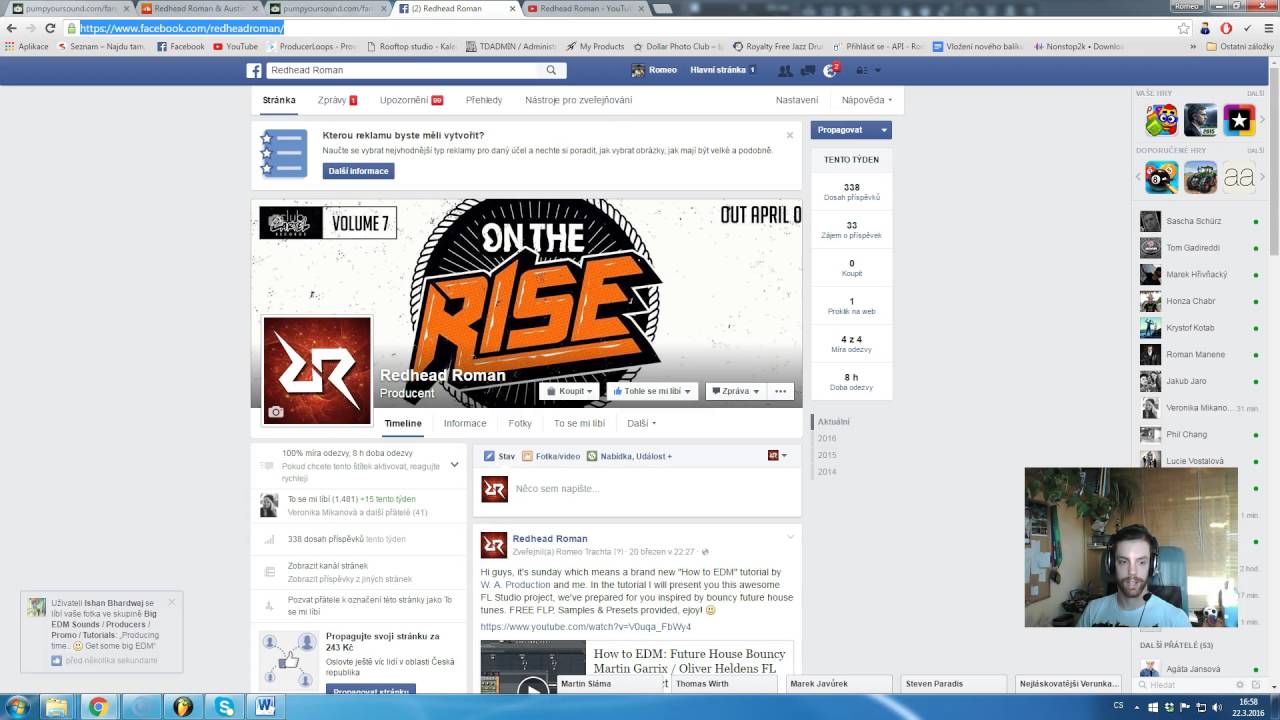Expand the response rate badge chevron

(x=454, y=465)
